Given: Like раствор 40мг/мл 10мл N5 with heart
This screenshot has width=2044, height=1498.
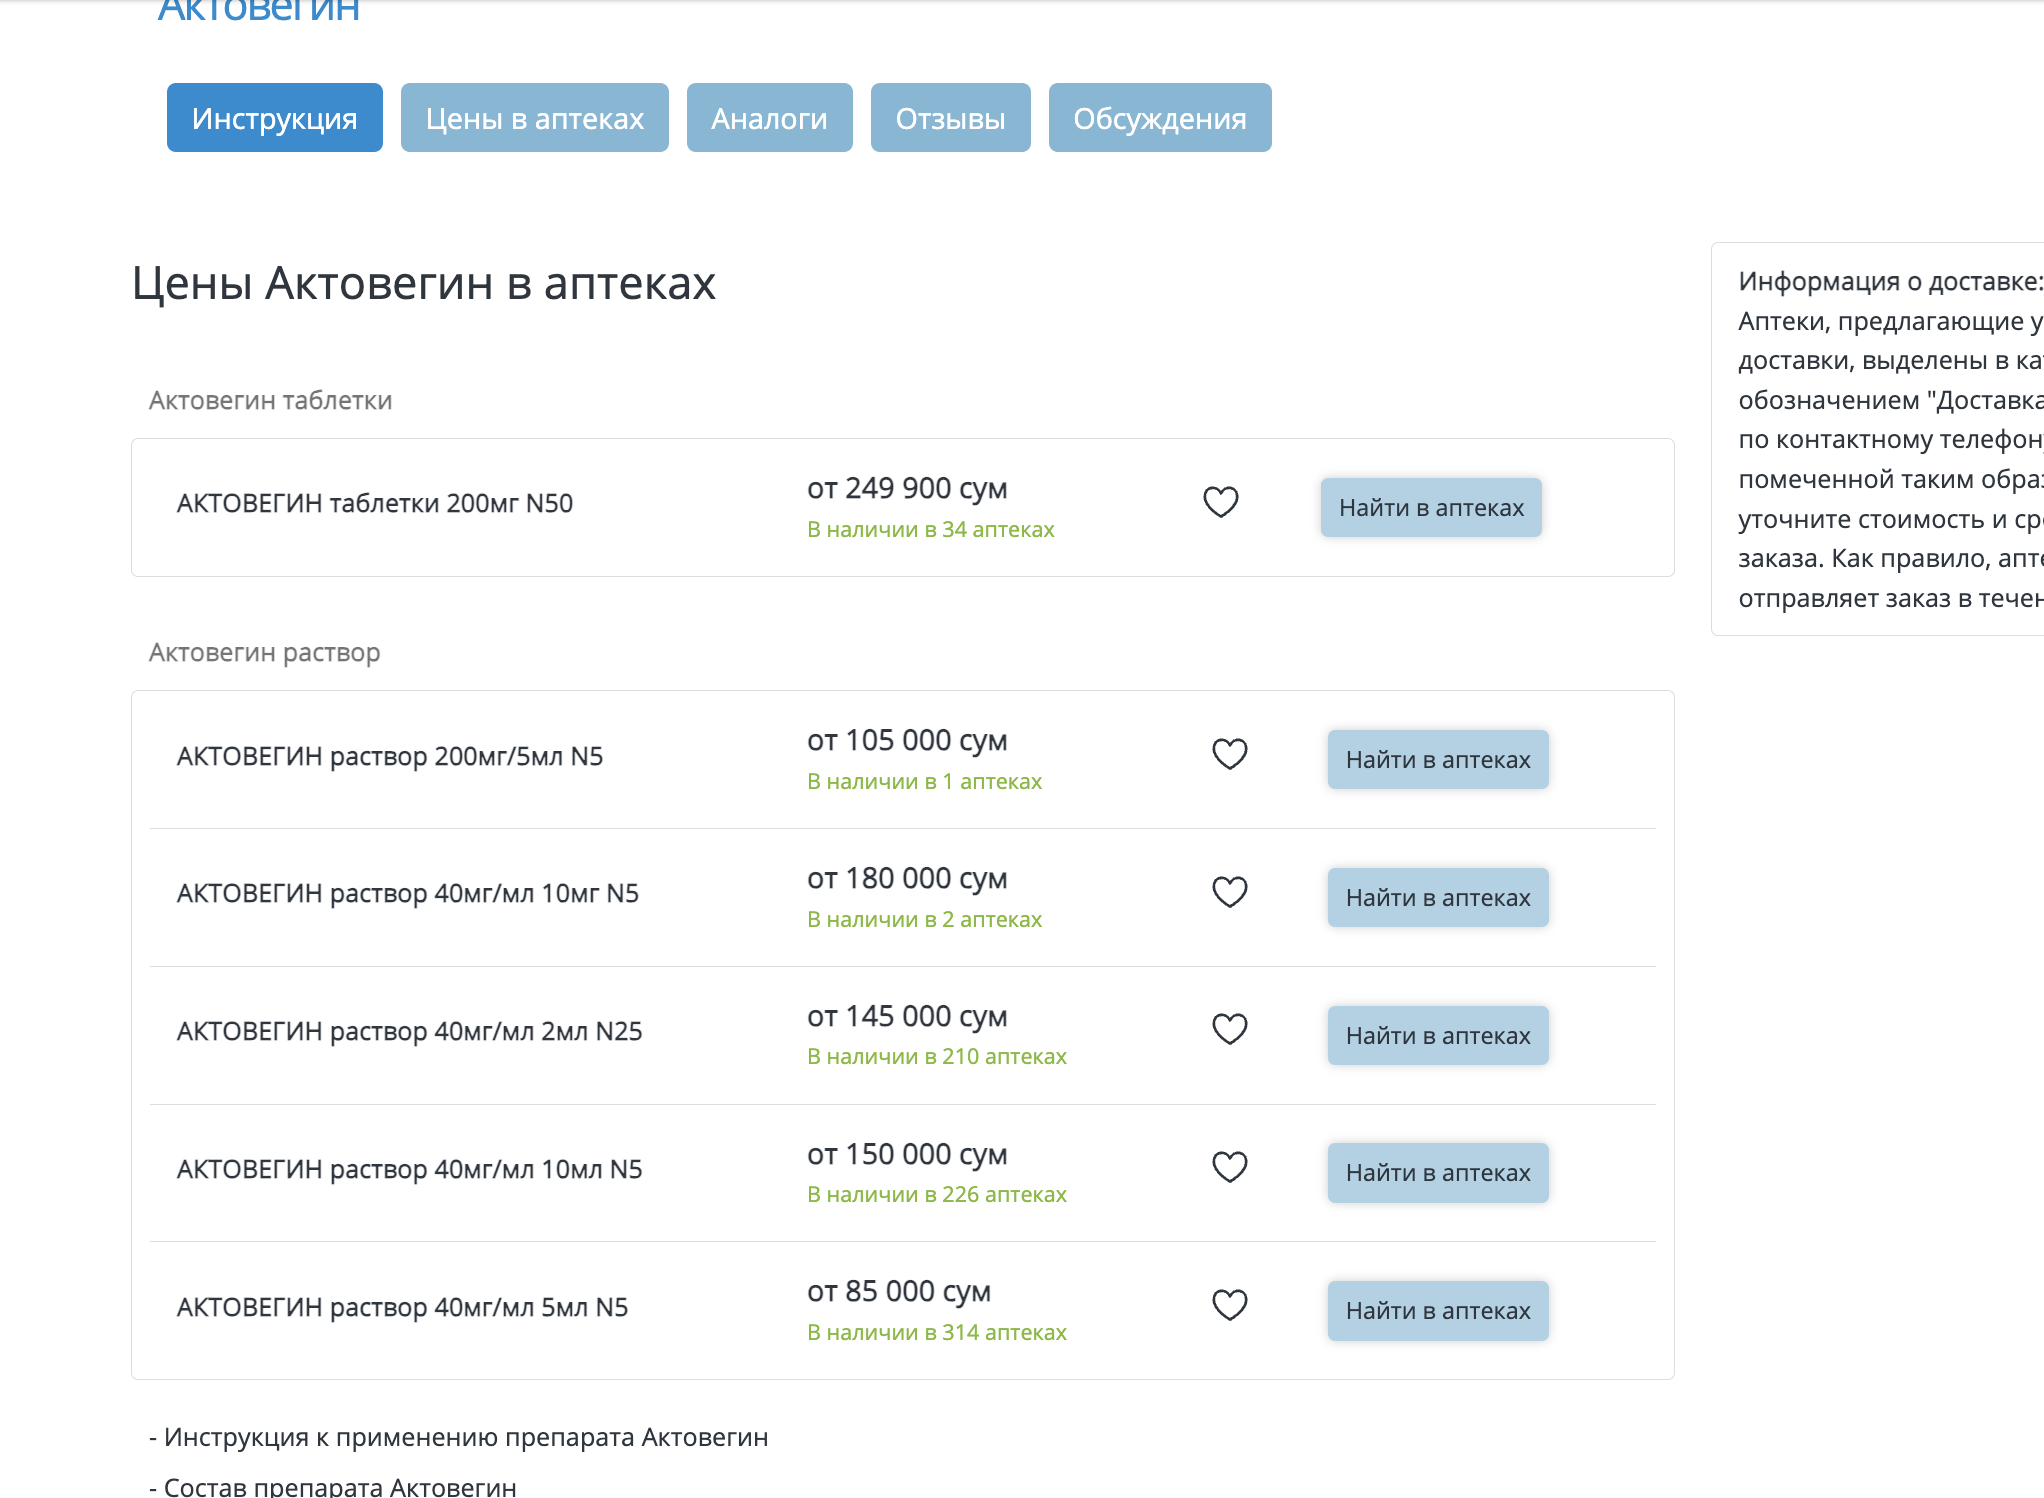Looking at the screenshot, I should click(1229, 1167).
